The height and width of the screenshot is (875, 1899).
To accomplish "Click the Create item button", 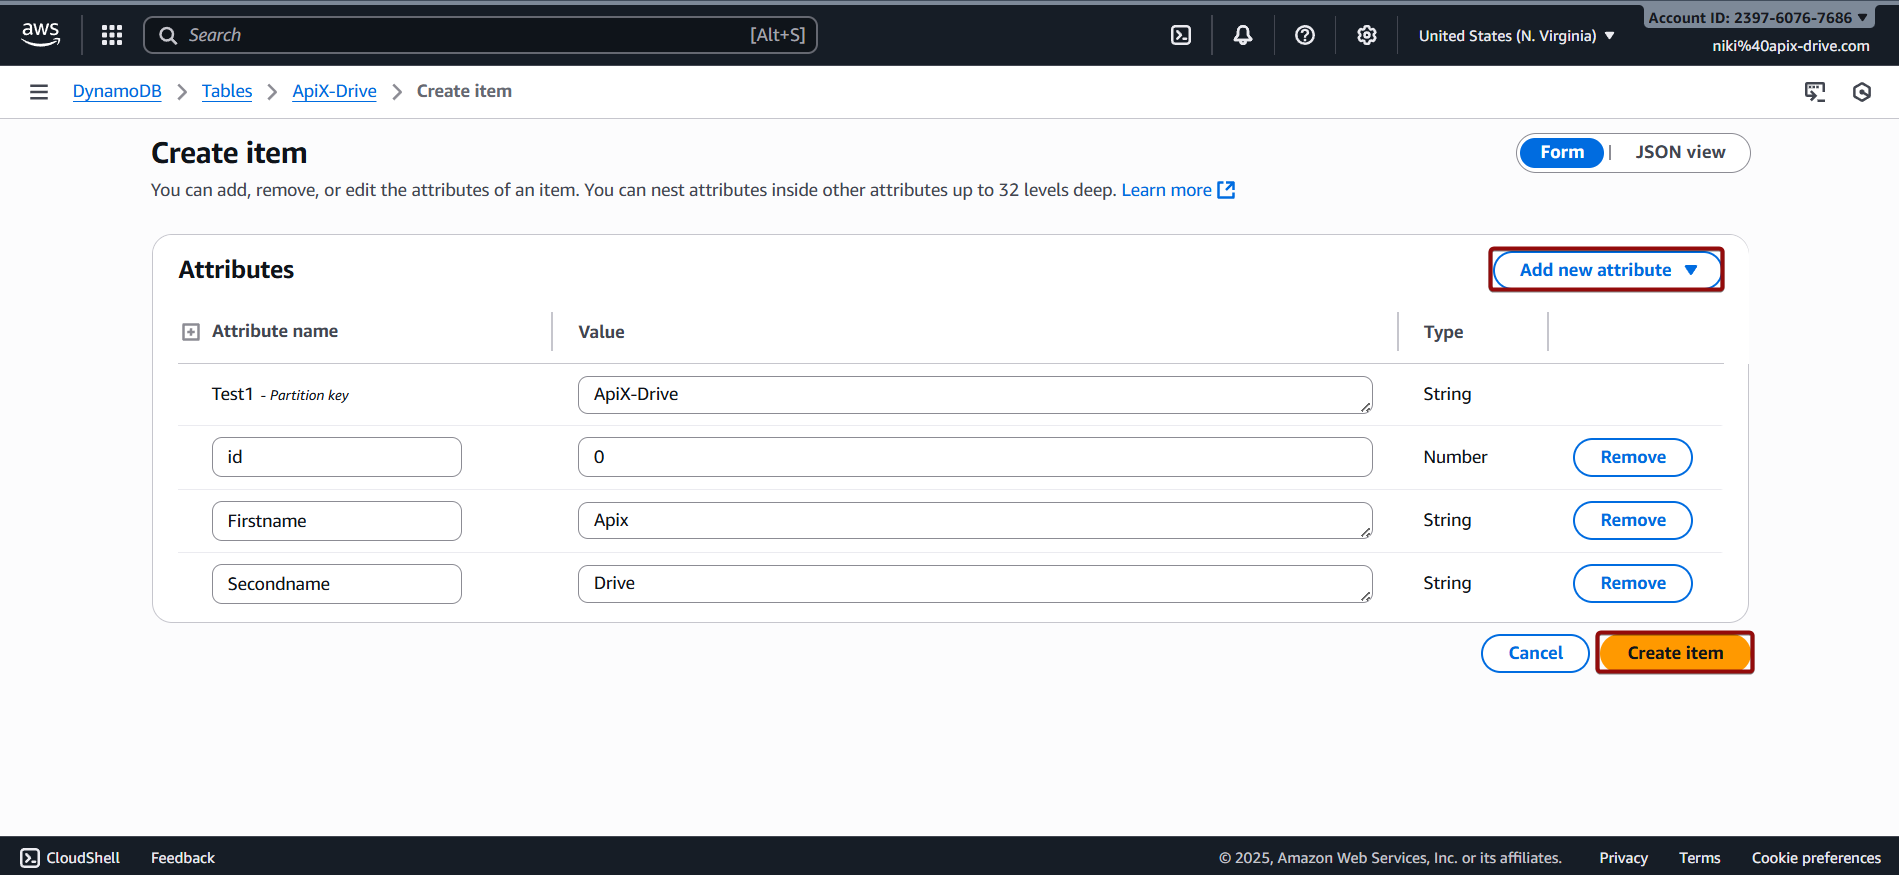I will tap(1675, 653).
